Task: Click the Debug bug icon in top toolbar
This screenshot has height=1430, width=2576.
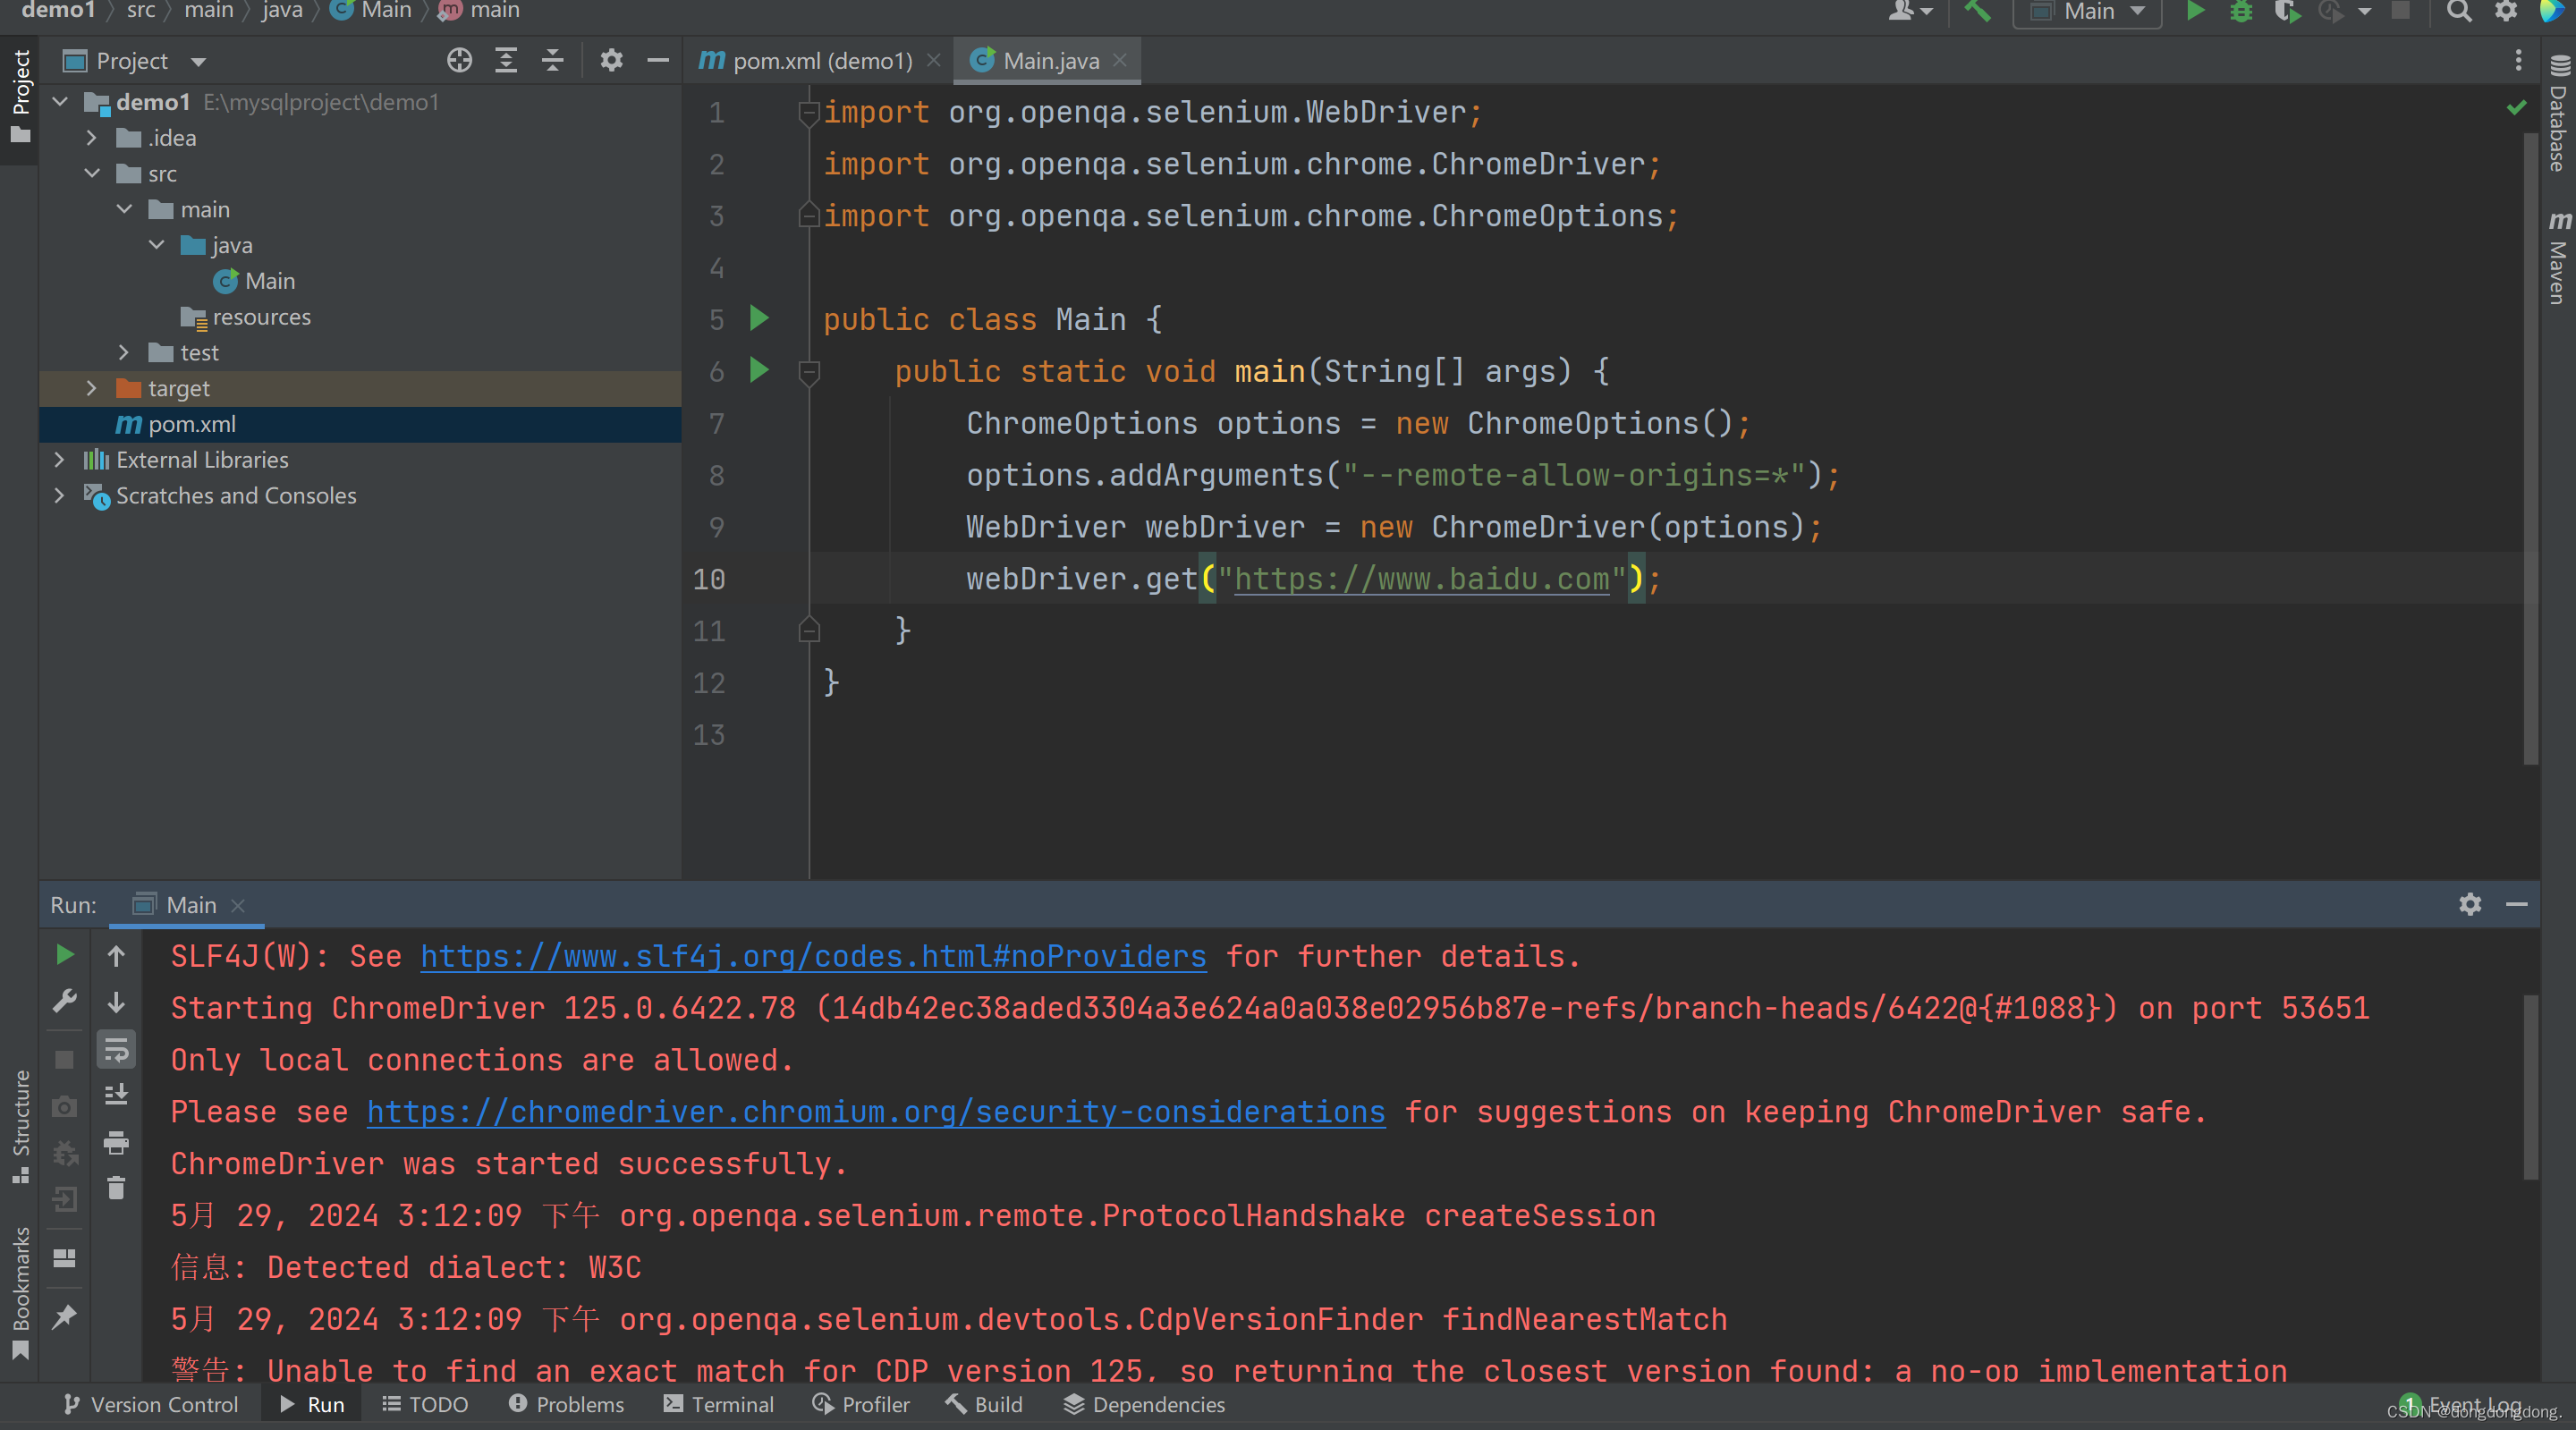Action: [2241, 12]
